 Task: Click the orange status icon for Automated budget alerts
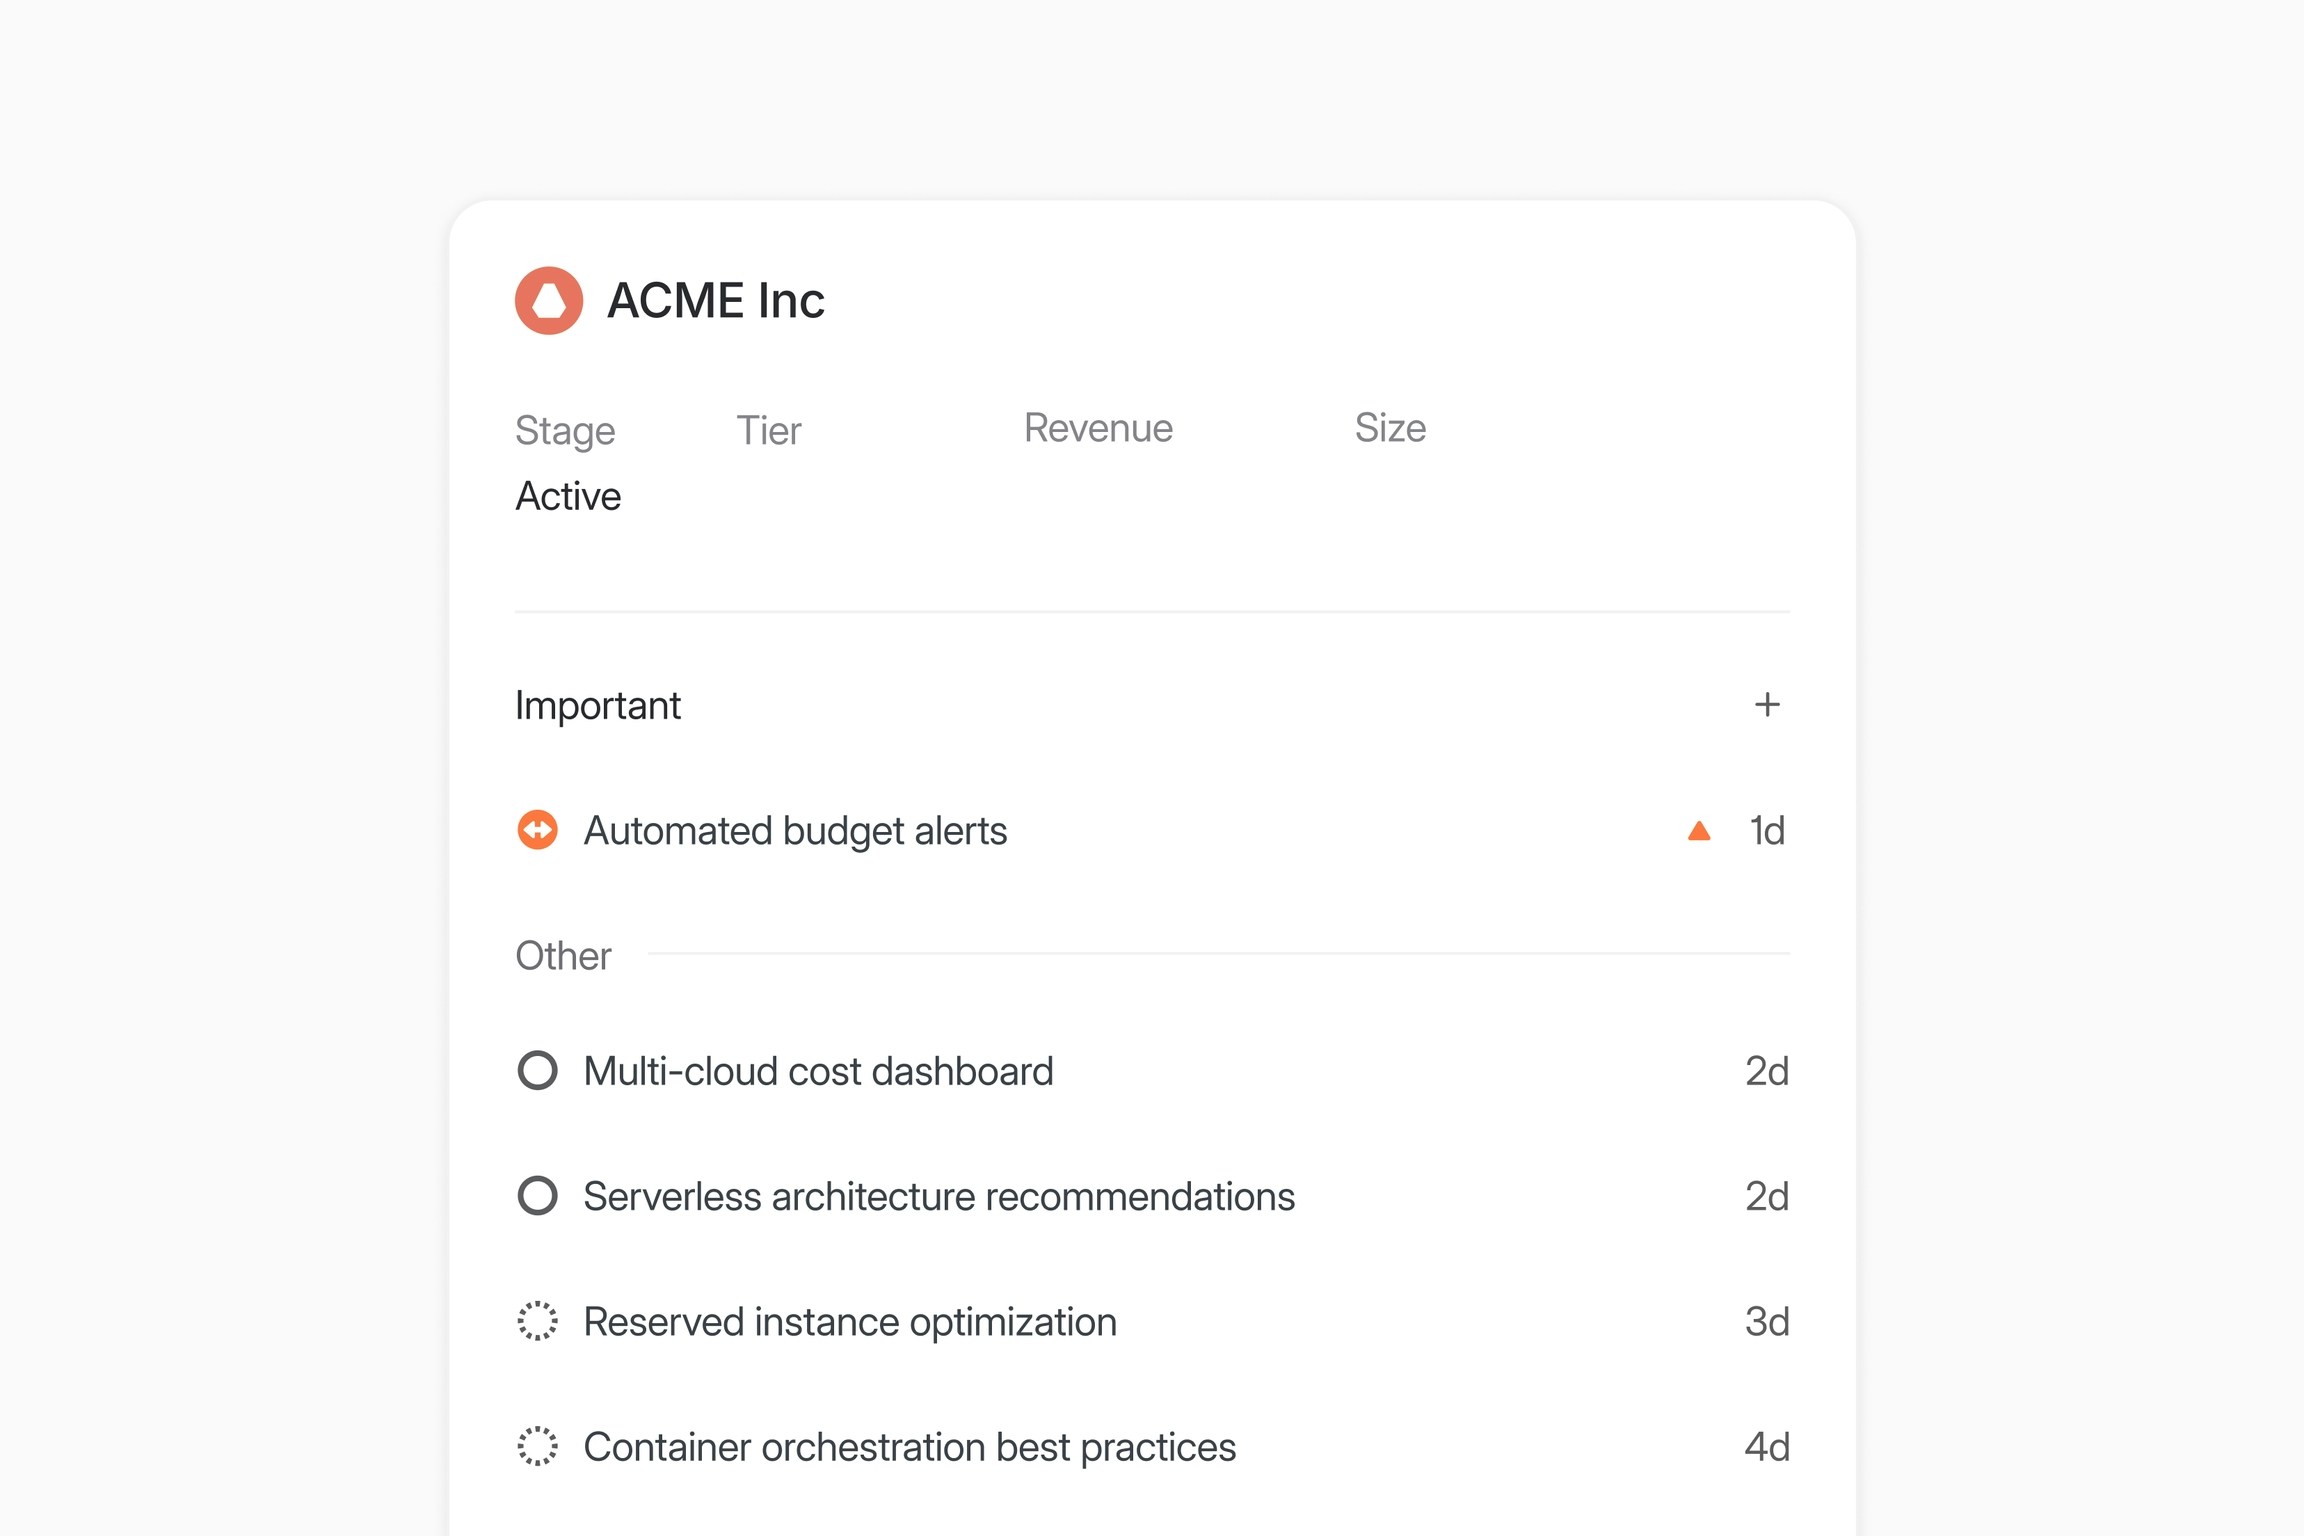tap(537, 830)
